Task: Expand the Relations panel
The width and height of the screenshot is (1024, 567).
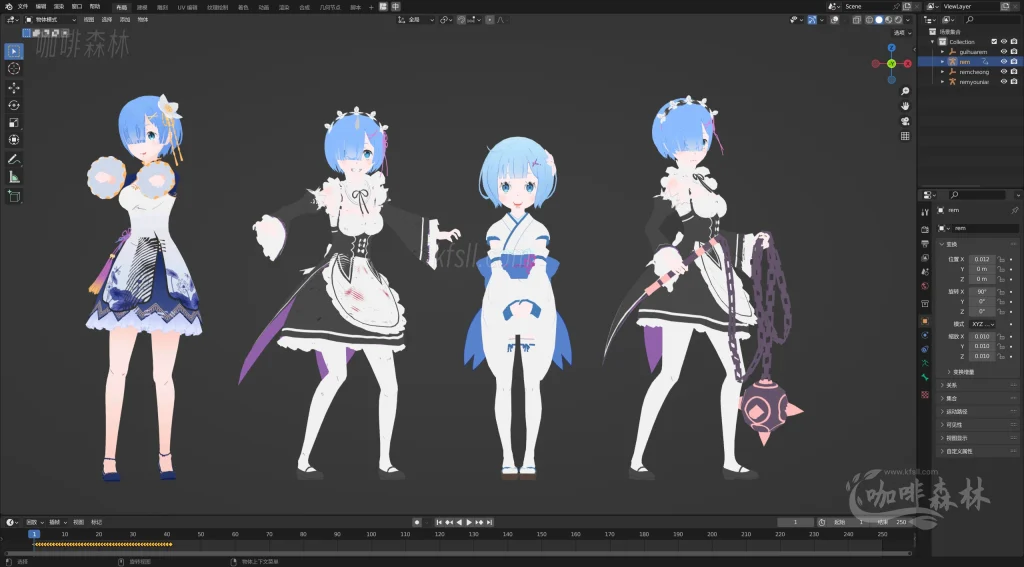Action: point(978,385)
